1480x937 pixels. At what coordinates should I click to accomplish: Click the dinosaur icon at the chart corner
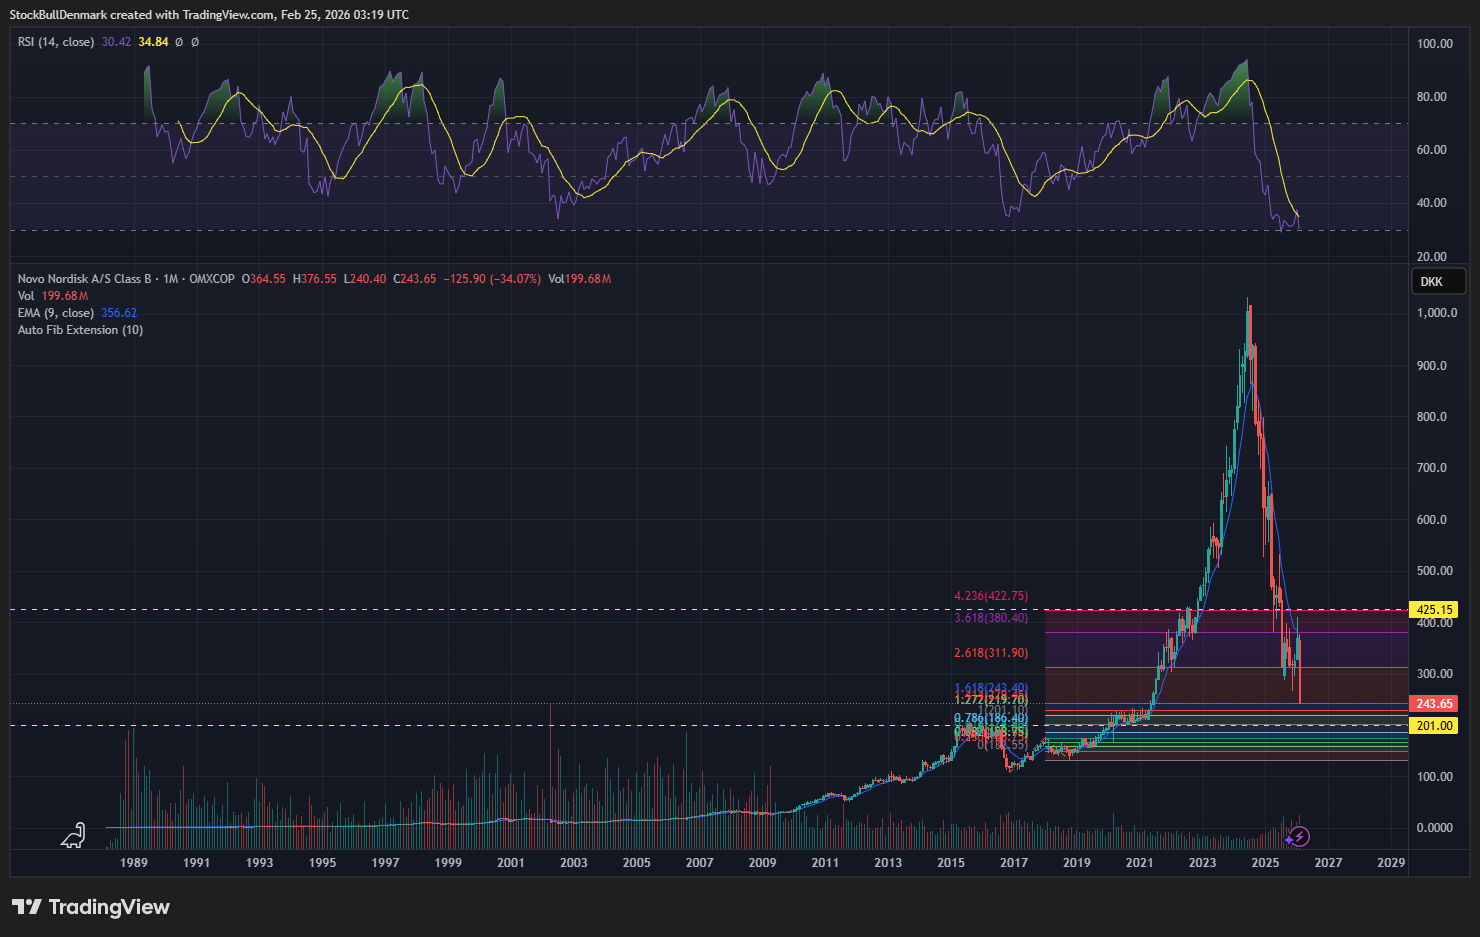point(73,836)
